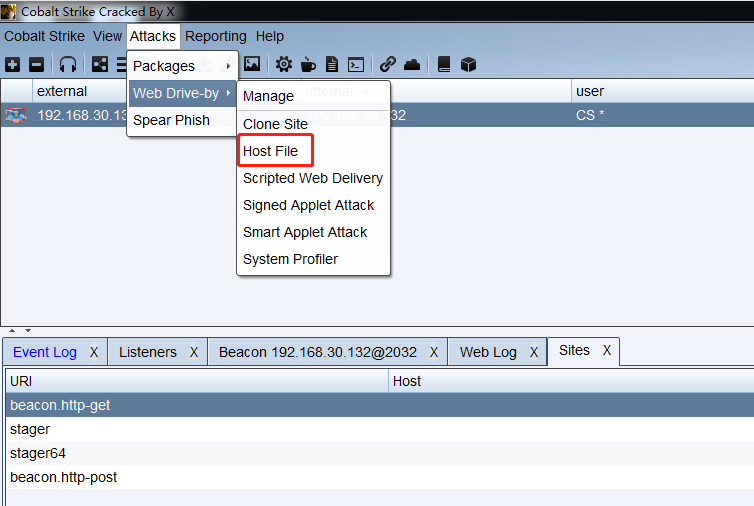Click the Attacks menu
This screenshot has height=506, width=754.
153,36
